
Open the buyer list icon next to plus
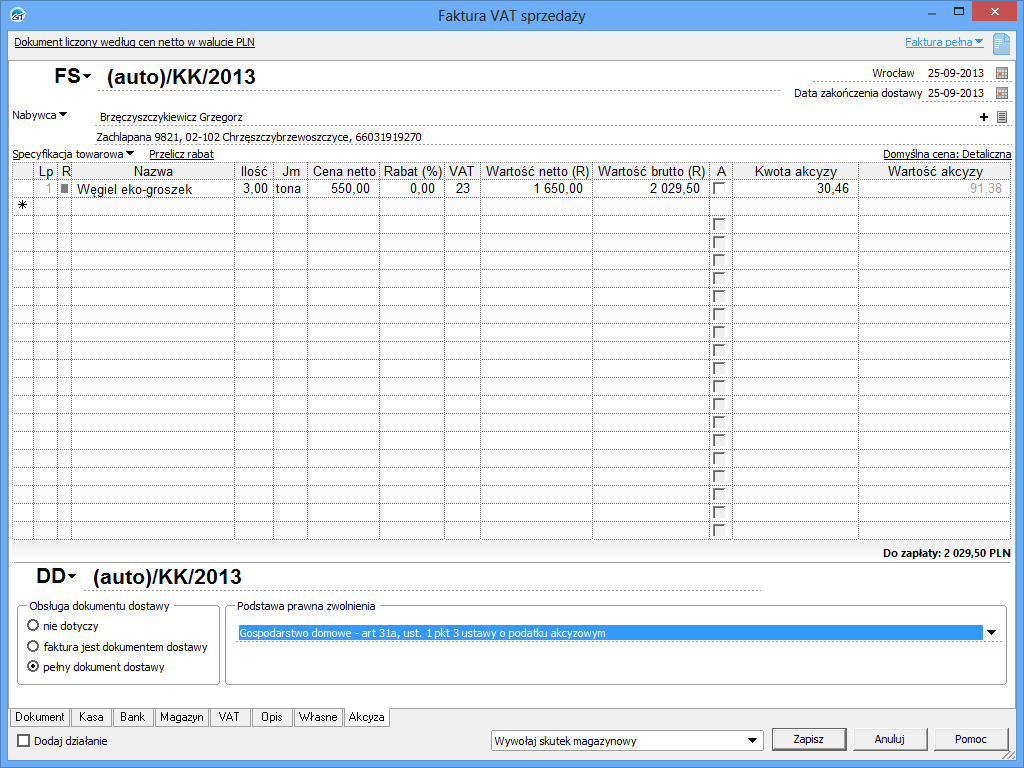[x=1002, y=117]
